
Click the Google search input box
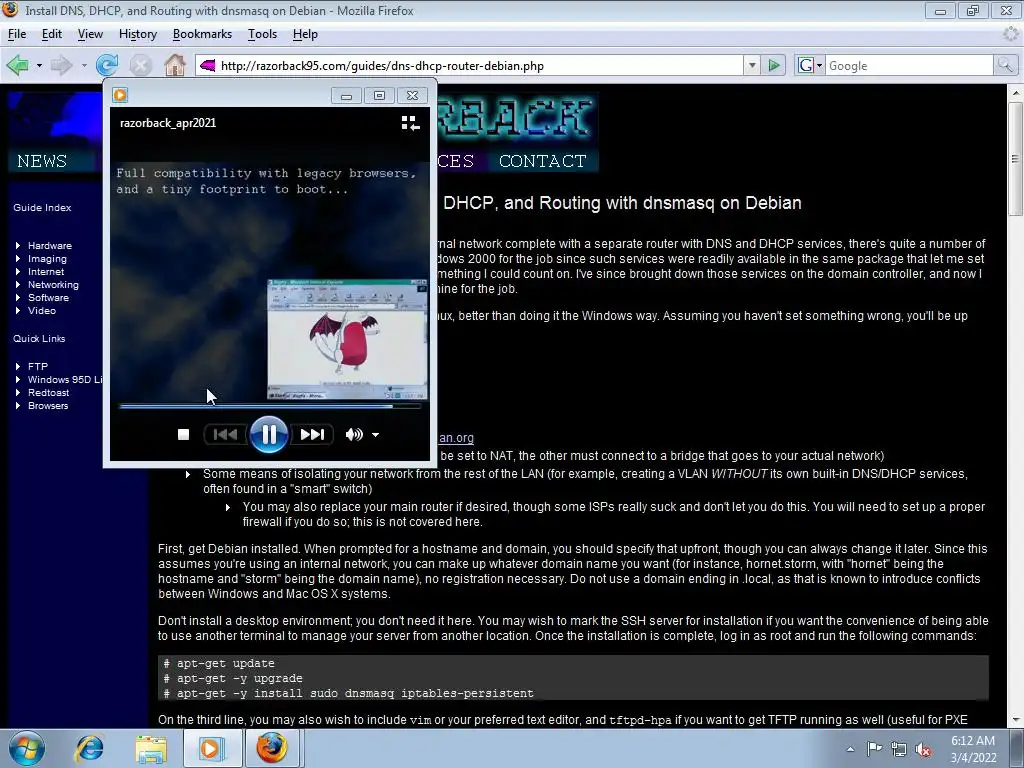[910, 65]
